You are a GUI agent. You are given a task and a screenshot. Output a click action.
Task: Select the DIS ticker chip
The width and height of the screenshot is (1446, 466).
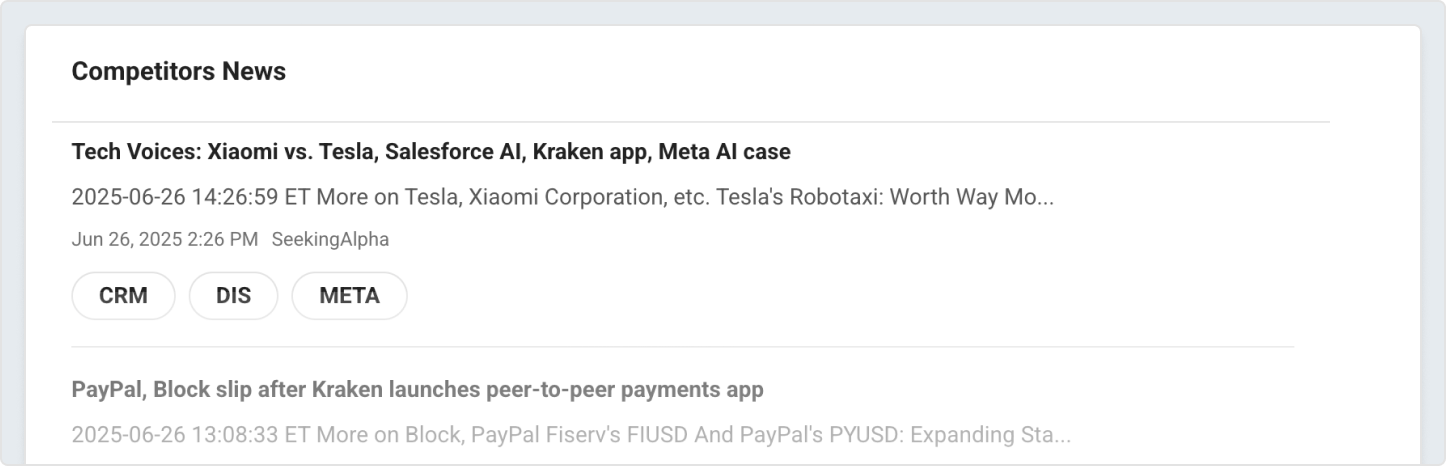coord(233,296)
